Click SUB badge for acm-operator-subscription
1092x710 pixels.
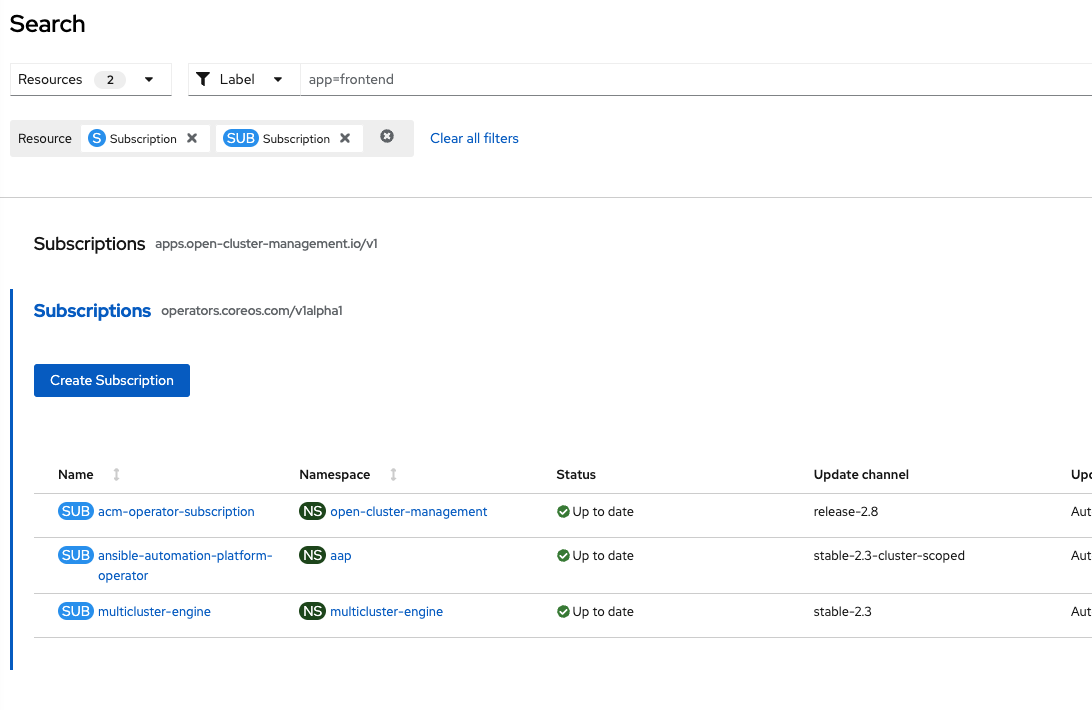point(76,512)
